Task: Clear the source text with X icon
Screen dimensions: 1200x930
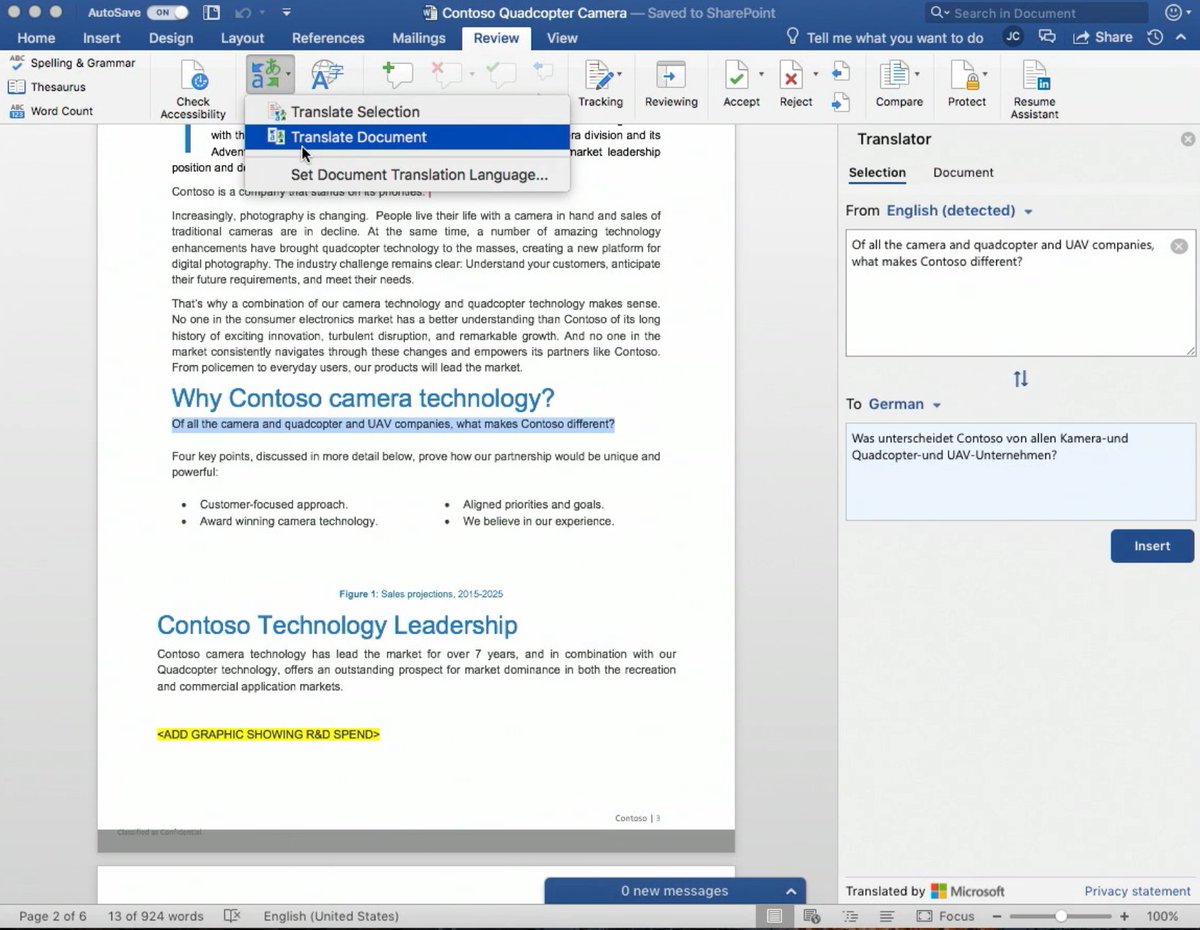Action: pos(1179,246)
